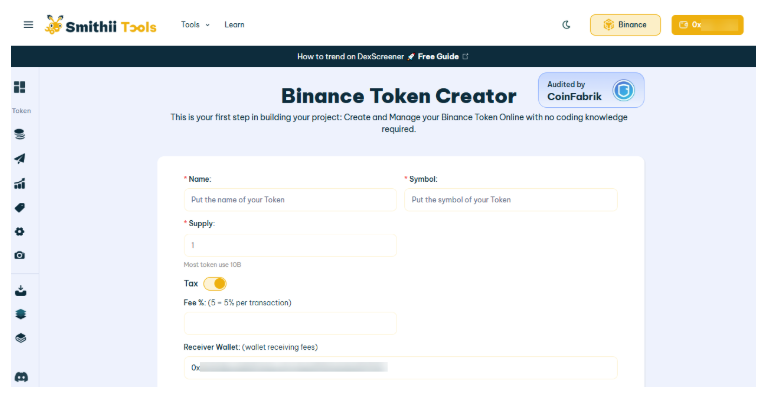Go to the Learn menu item
The height and width of the screenshot is (403, 766).
pos(234,25)
